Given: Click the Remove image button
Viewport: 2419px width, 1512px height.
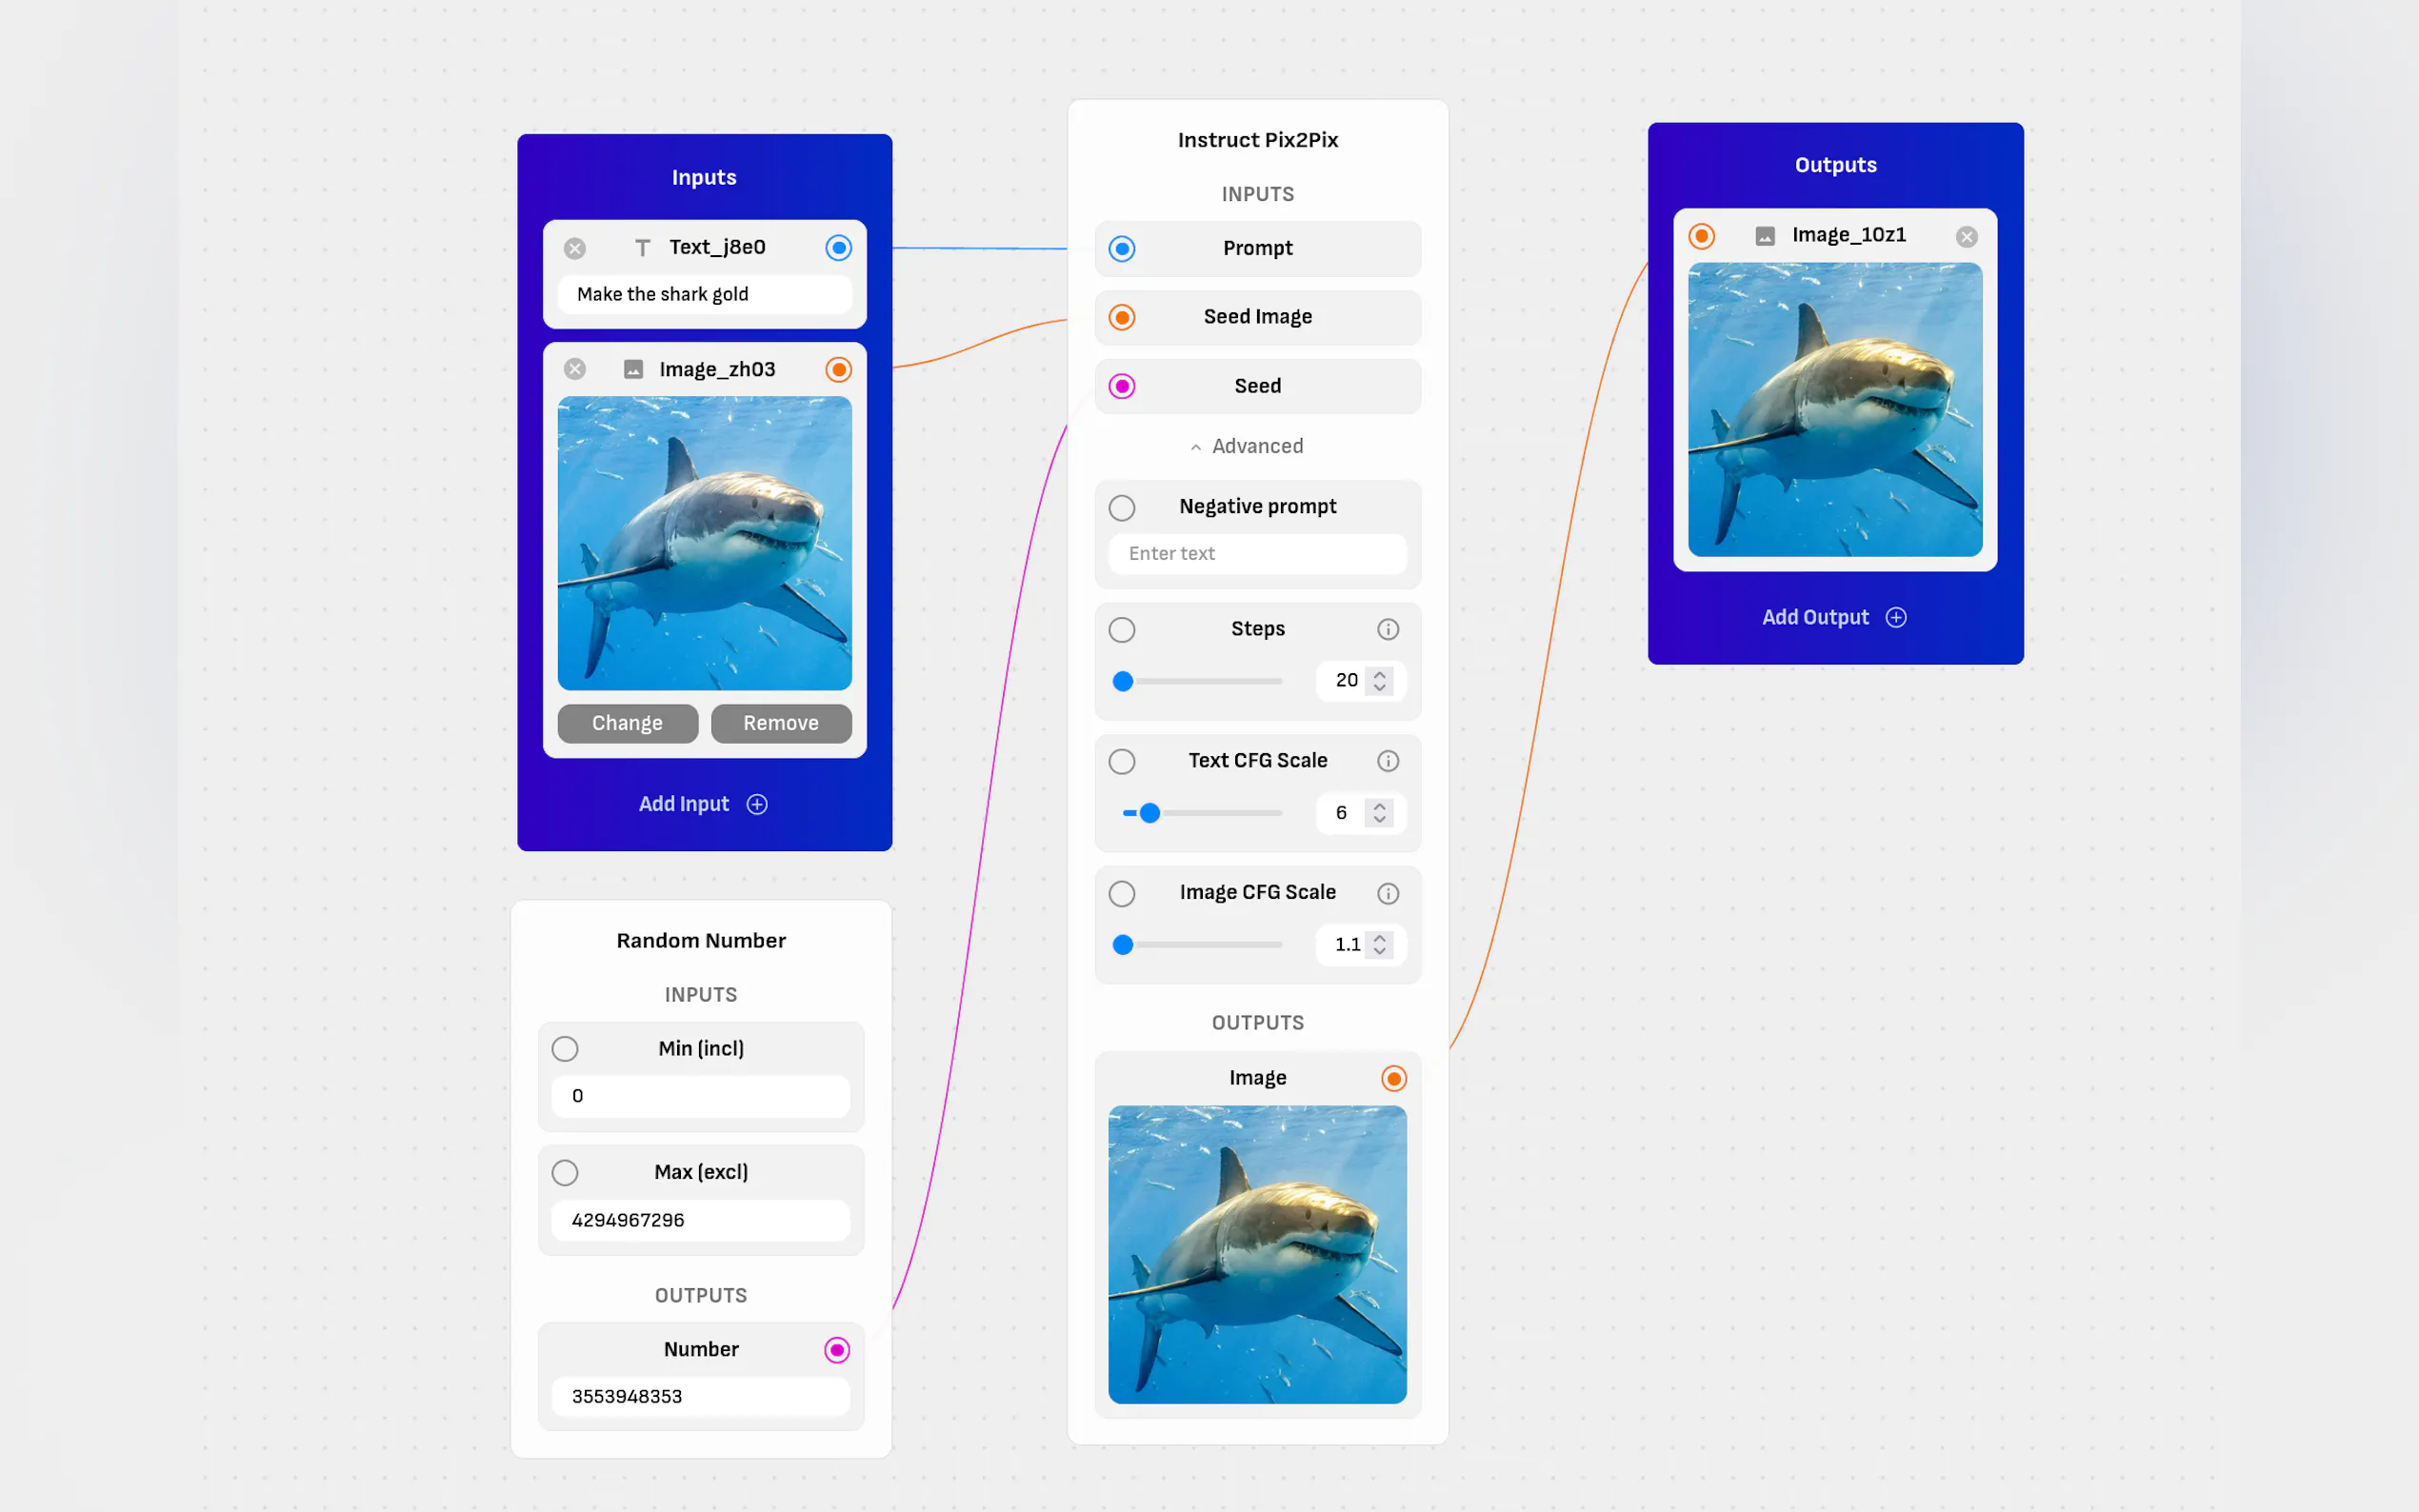Looking at the screenshot, I should click(x=780, y=723).
